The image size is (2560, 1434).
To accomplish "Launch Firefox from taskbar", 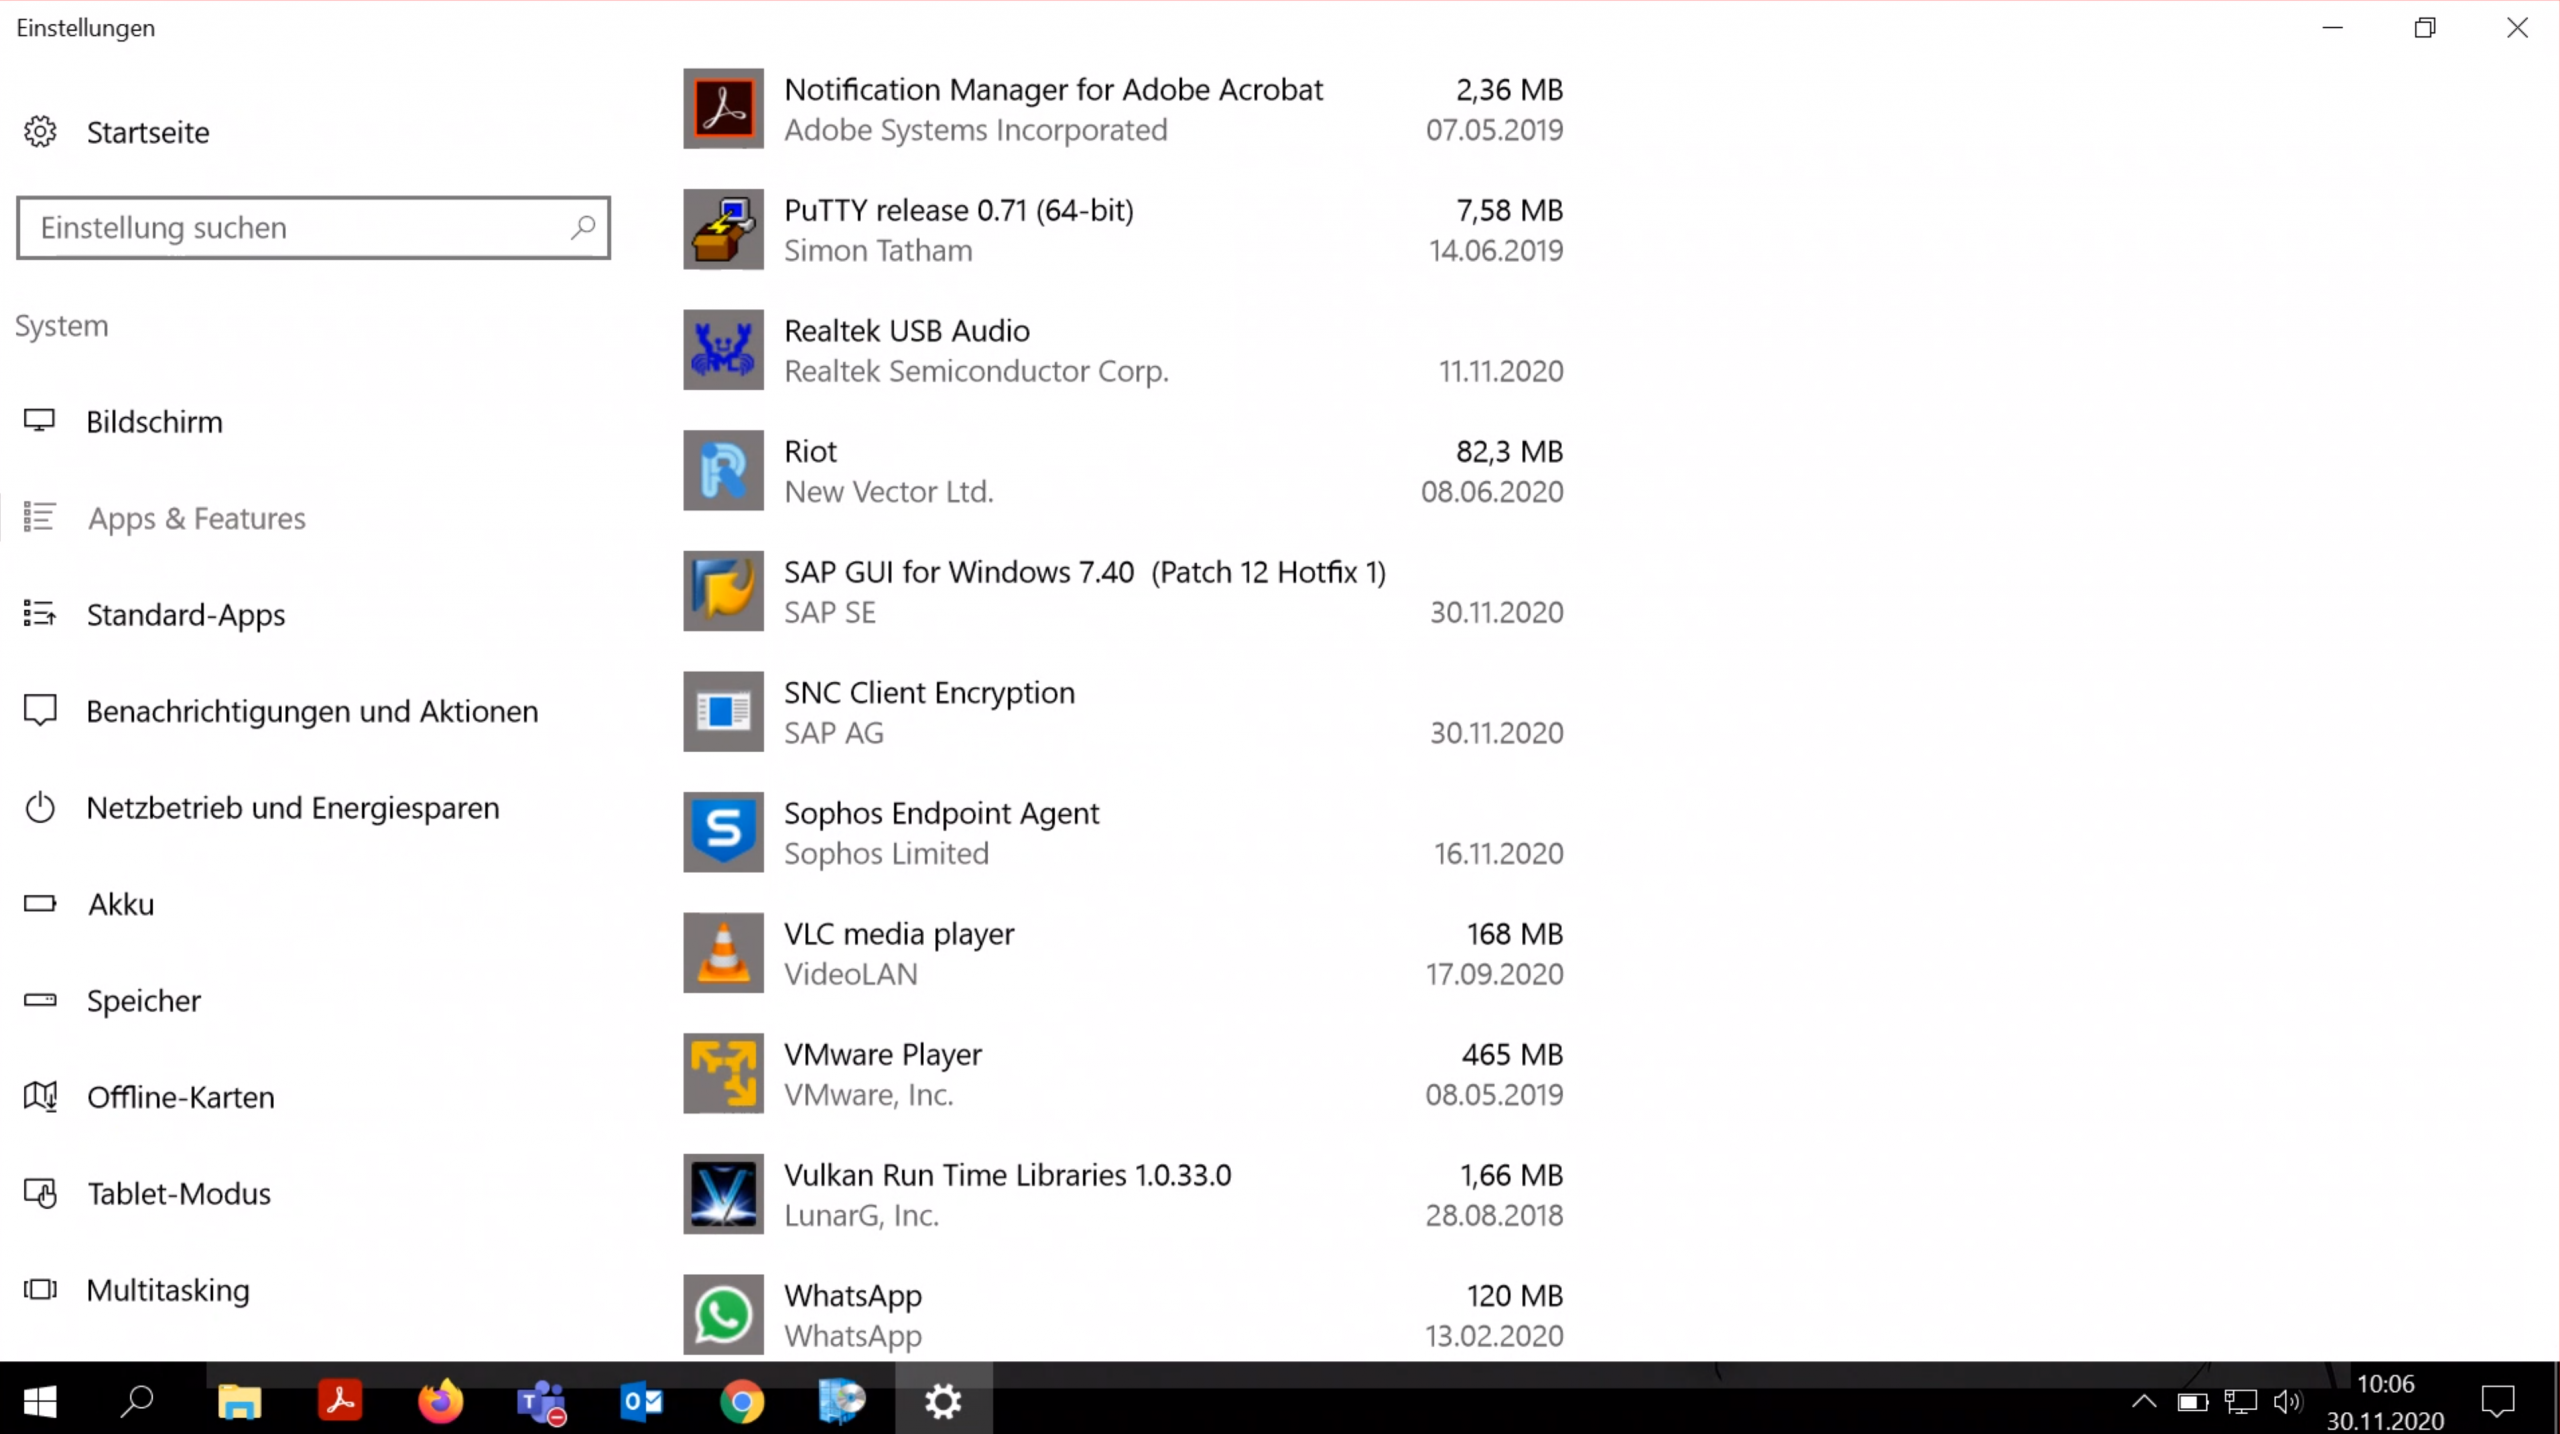I will point(440,1401).
